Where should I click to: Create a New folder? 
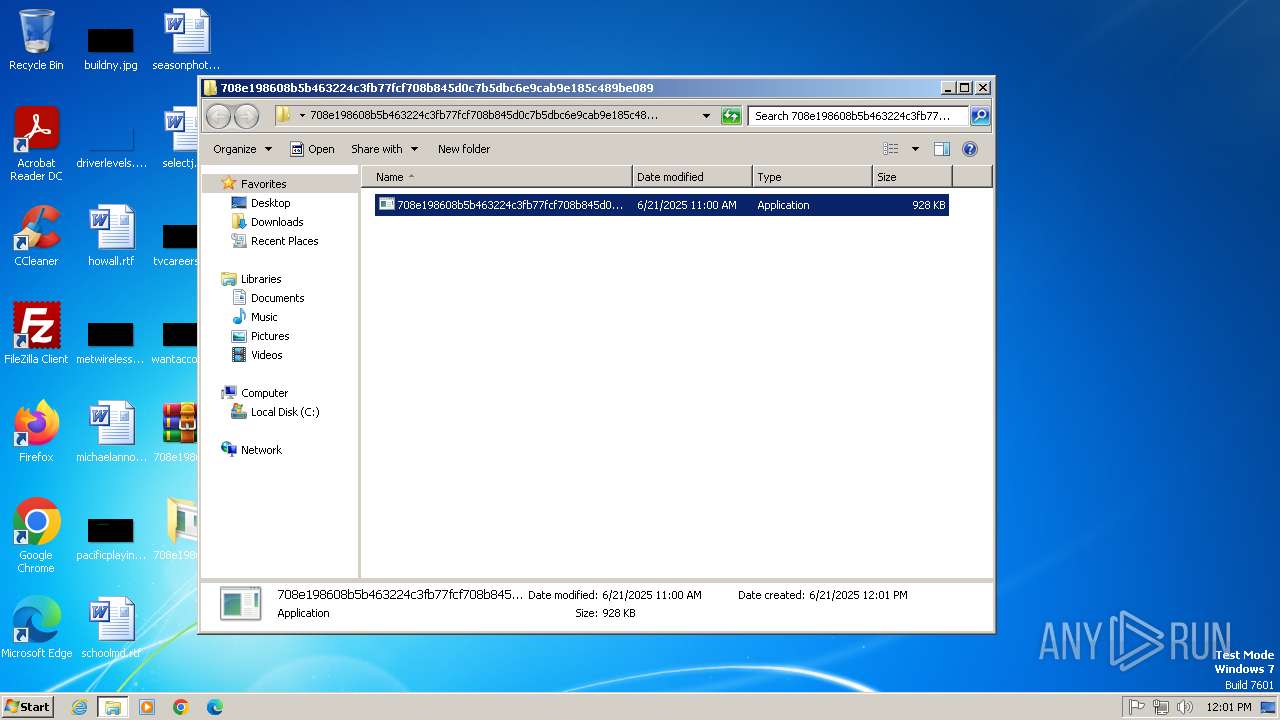464,149
